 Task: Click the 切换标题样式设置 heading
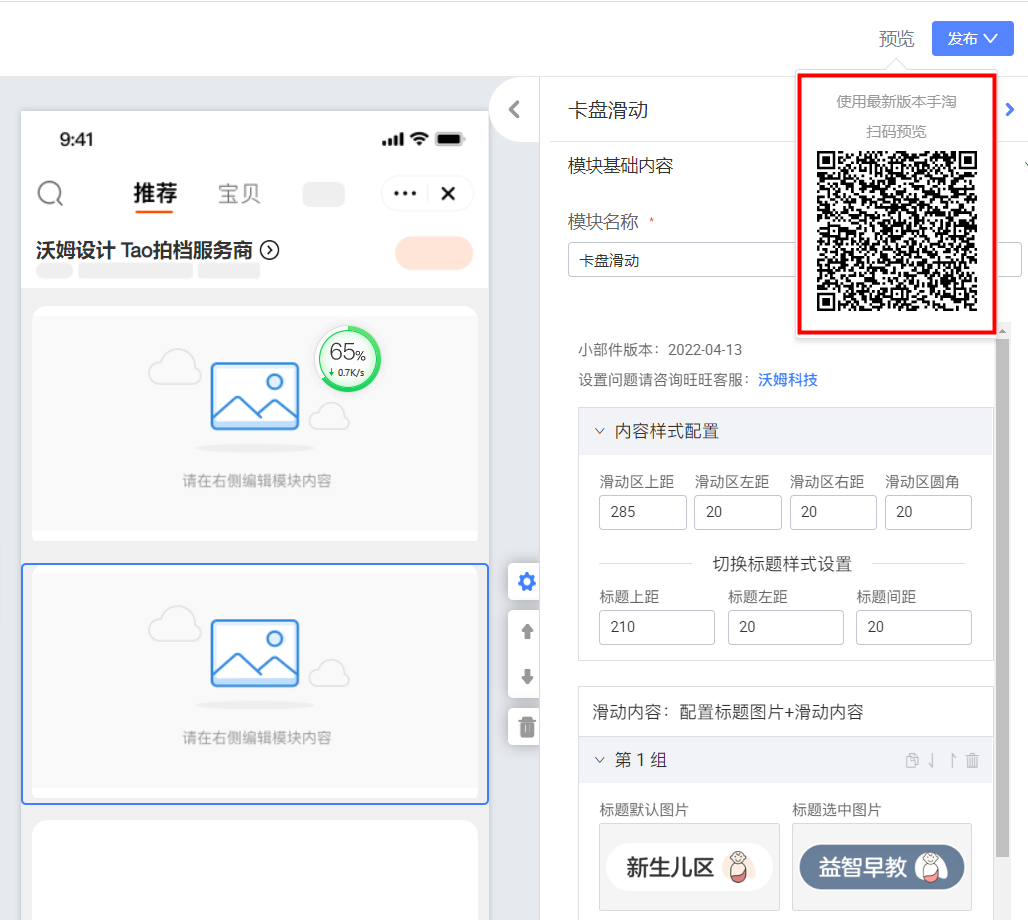(x=782, y=564)
